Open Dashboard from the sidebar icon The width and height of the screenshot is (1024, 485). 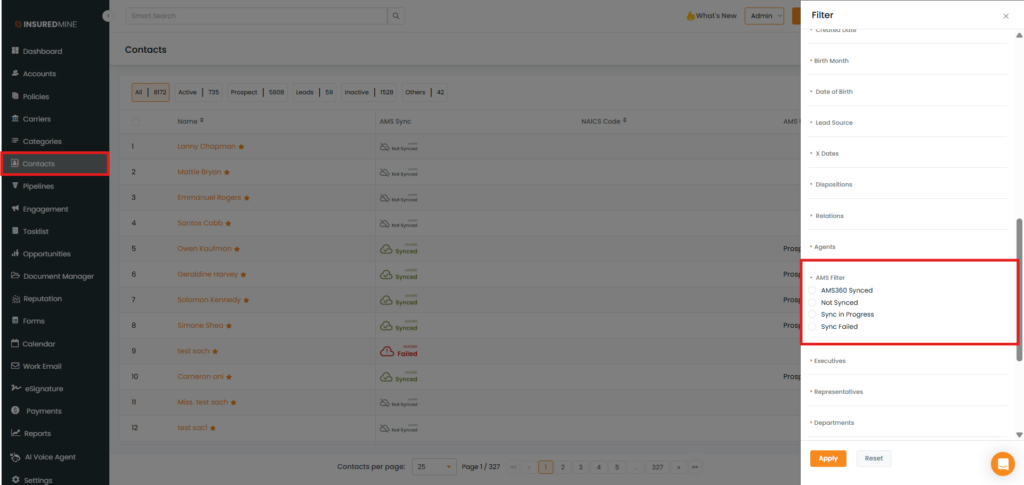click(16, 51)
